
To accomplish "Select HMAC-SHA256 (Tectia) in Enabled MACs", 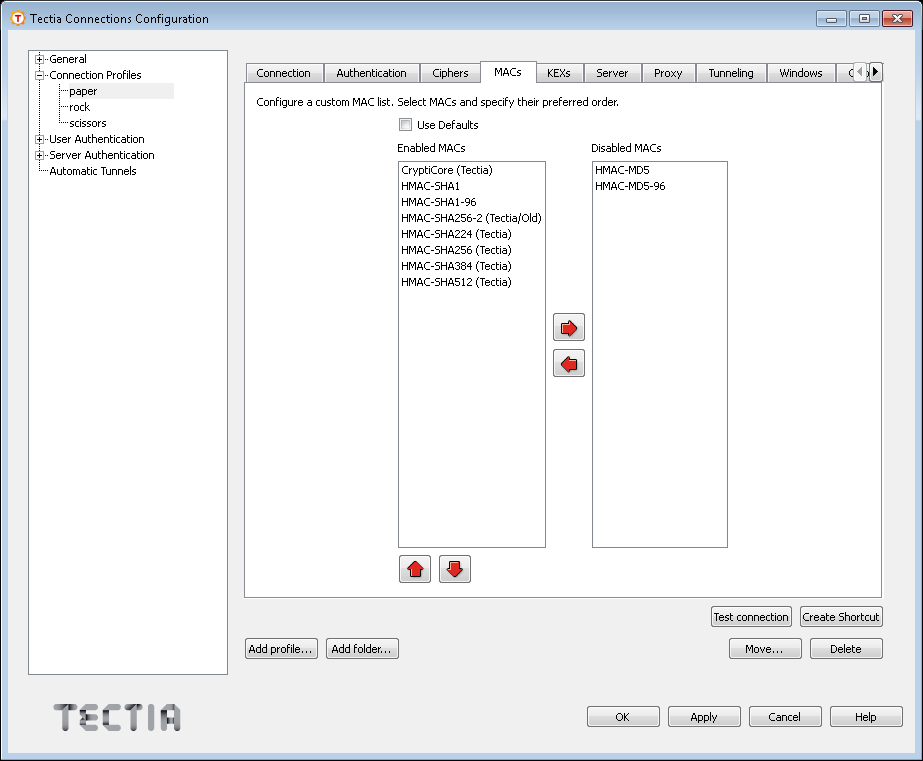I will pyautogui.click(x=456, y=250).
